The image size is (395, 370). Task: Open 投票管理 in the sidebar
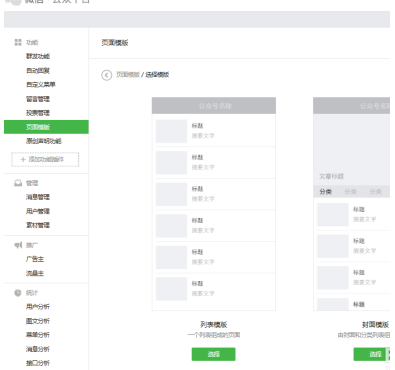pyautogui.click(x=38, y=113)
